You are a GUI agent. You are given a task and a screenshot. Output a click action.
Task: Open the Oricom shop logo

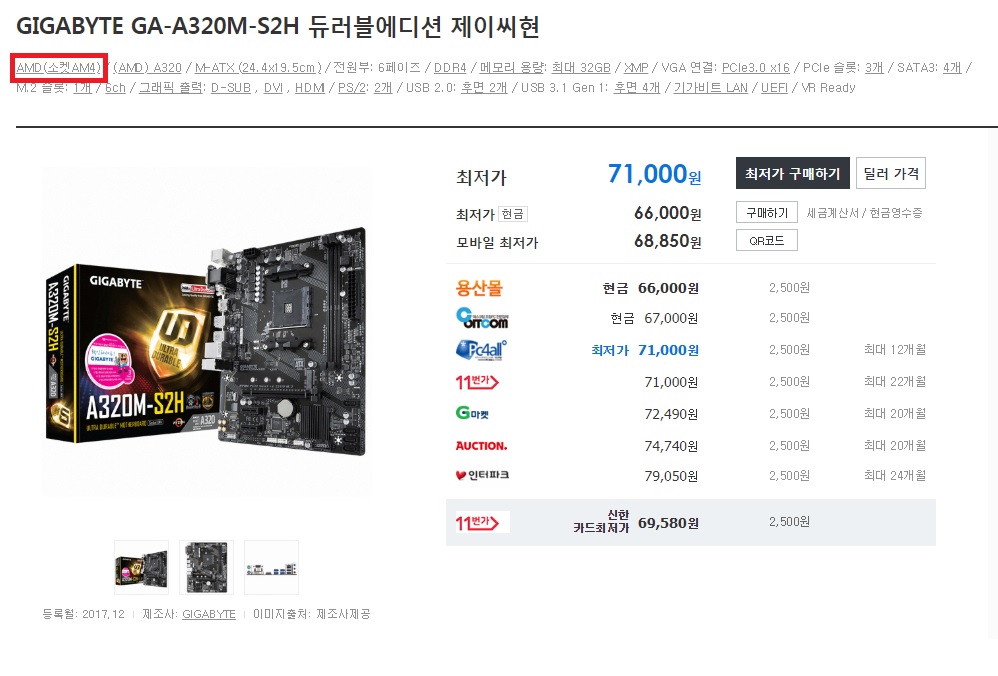(x=482, y=318)
